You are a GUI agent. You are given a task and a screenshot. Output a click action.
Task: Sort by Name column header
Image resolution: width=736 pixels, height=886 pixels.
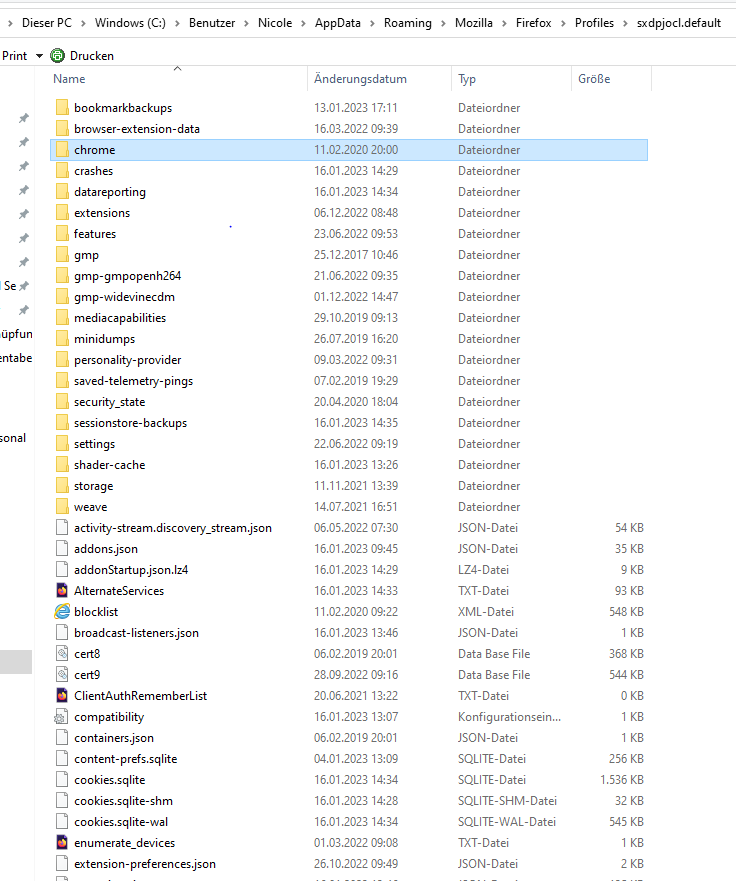coord(69,79)
